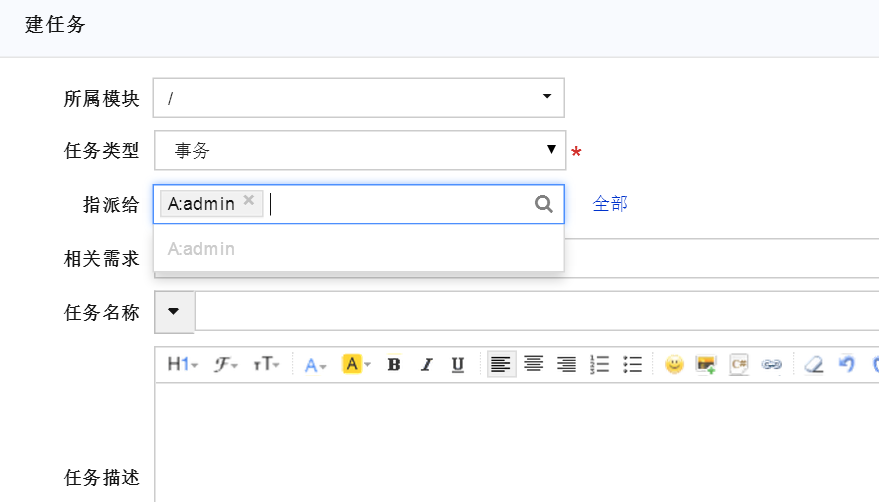Click the 任务名称 task name input field
879x502 pixels.
pyautogui.click(x=536, y=311)
